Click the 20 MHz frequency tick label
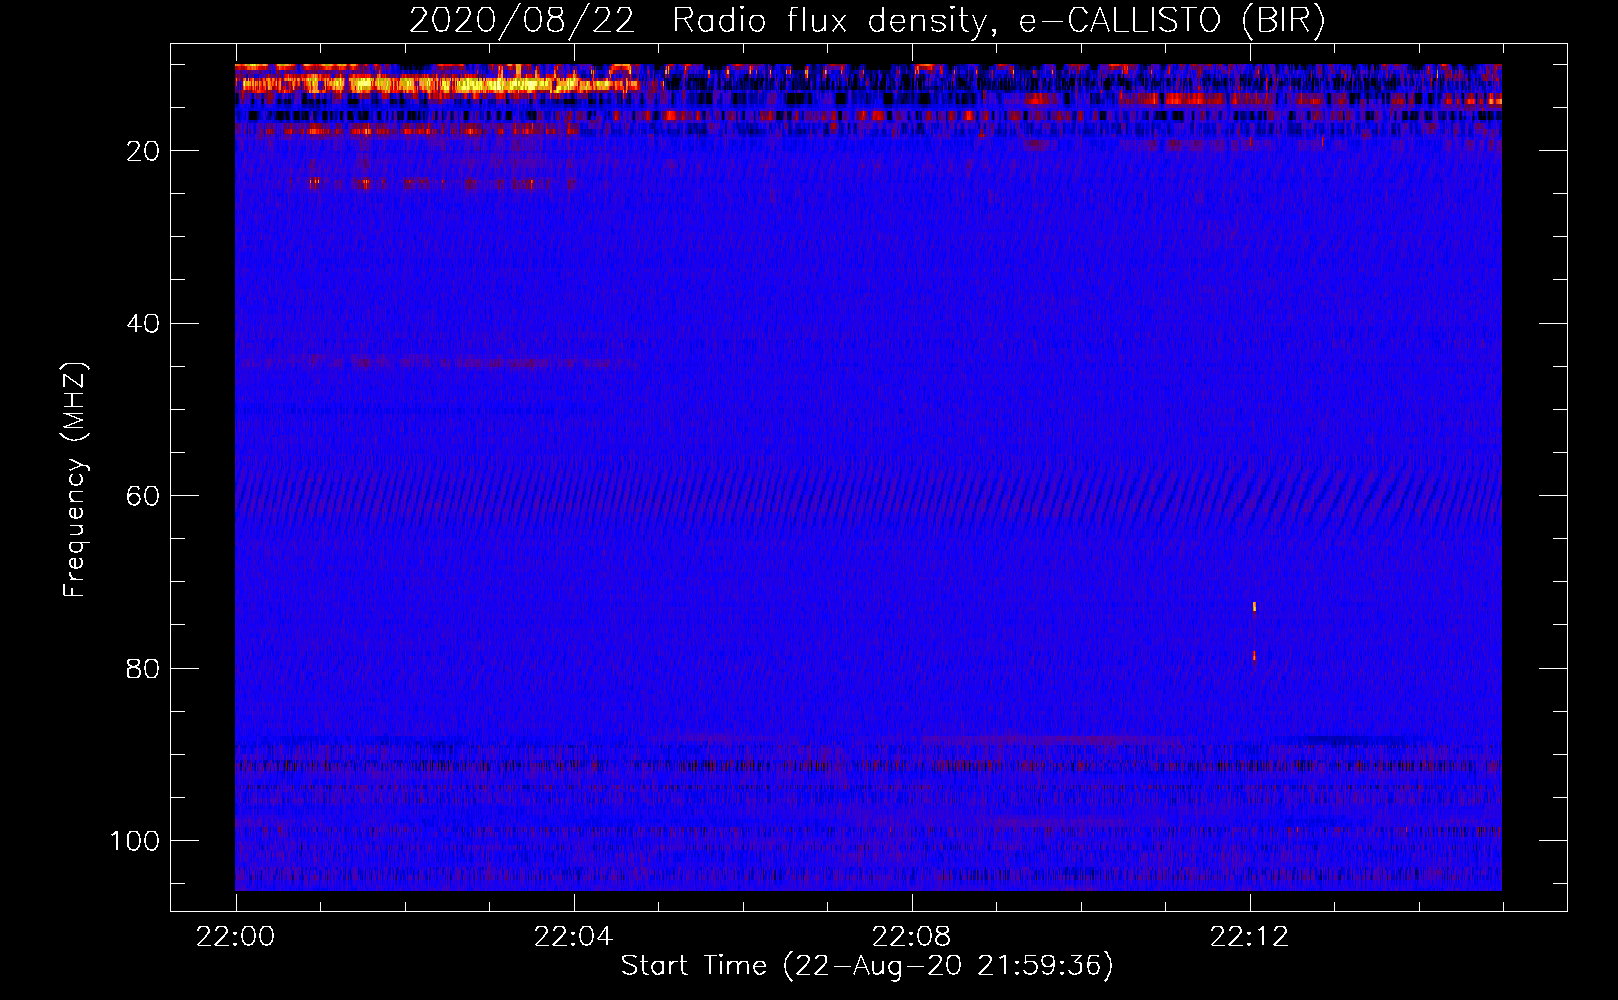 pyautogui.click(x=143, y=151)
